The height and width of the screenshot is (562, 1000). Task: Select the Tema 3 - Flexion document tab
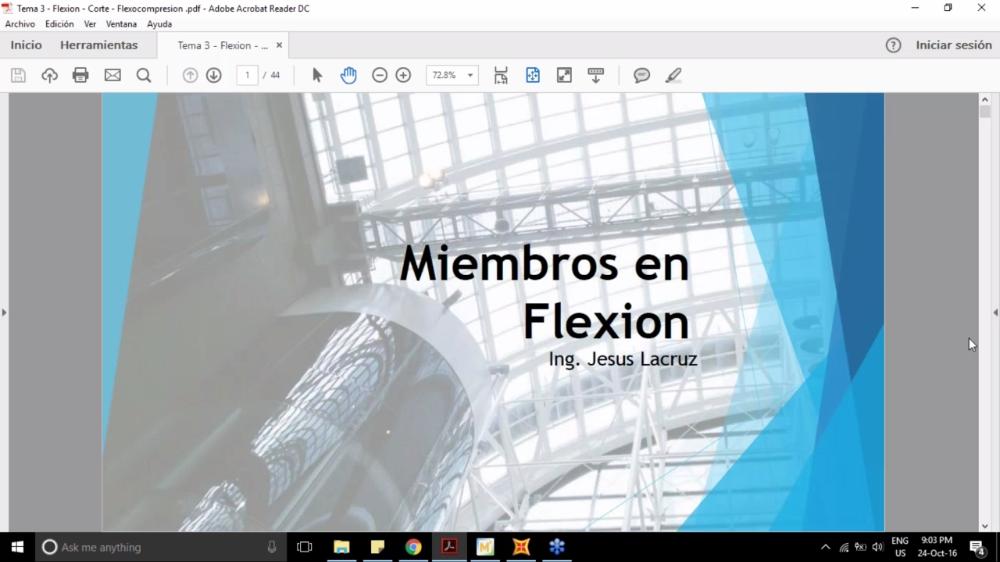tap(223, 45)
